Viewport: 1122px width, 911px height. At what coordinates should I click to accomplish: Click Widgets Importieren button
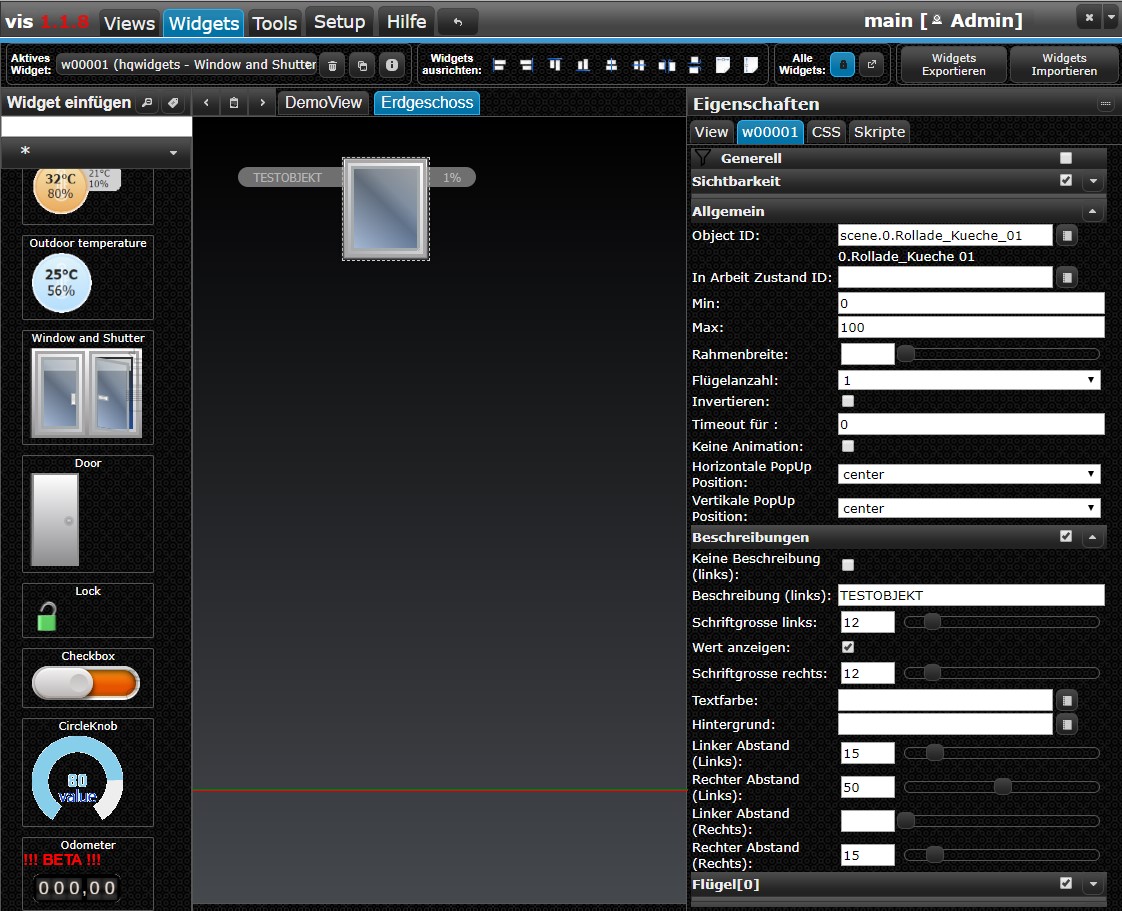click(x=1063, y=65)
